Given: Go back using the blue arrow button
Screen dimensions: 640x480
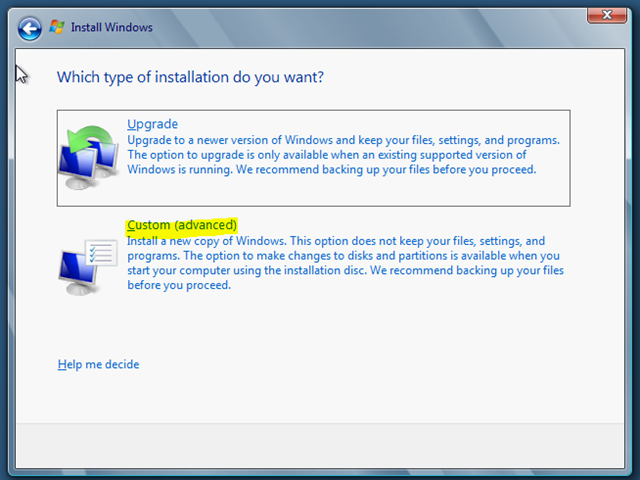Looking at the screenshot, I should point(29,29).
